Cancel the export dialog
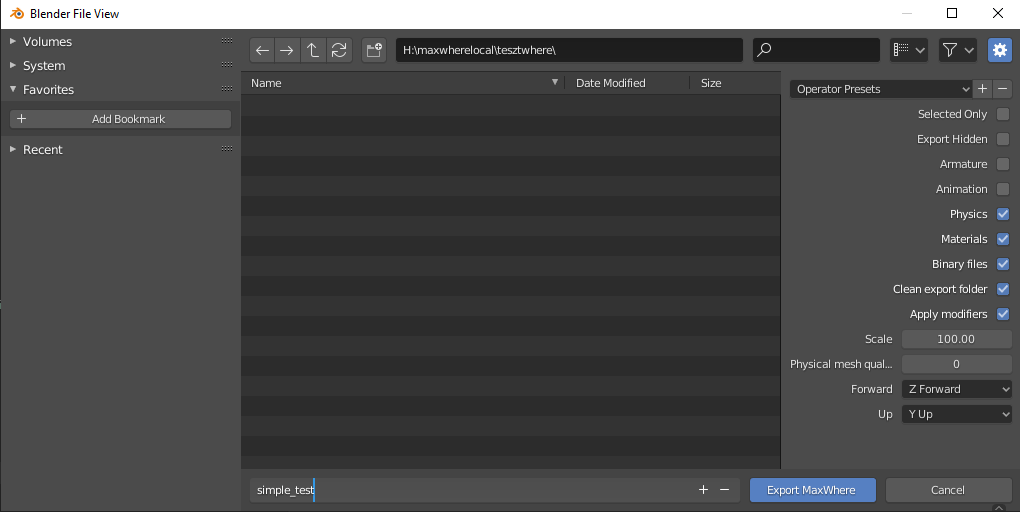 (x=948, y=490)
